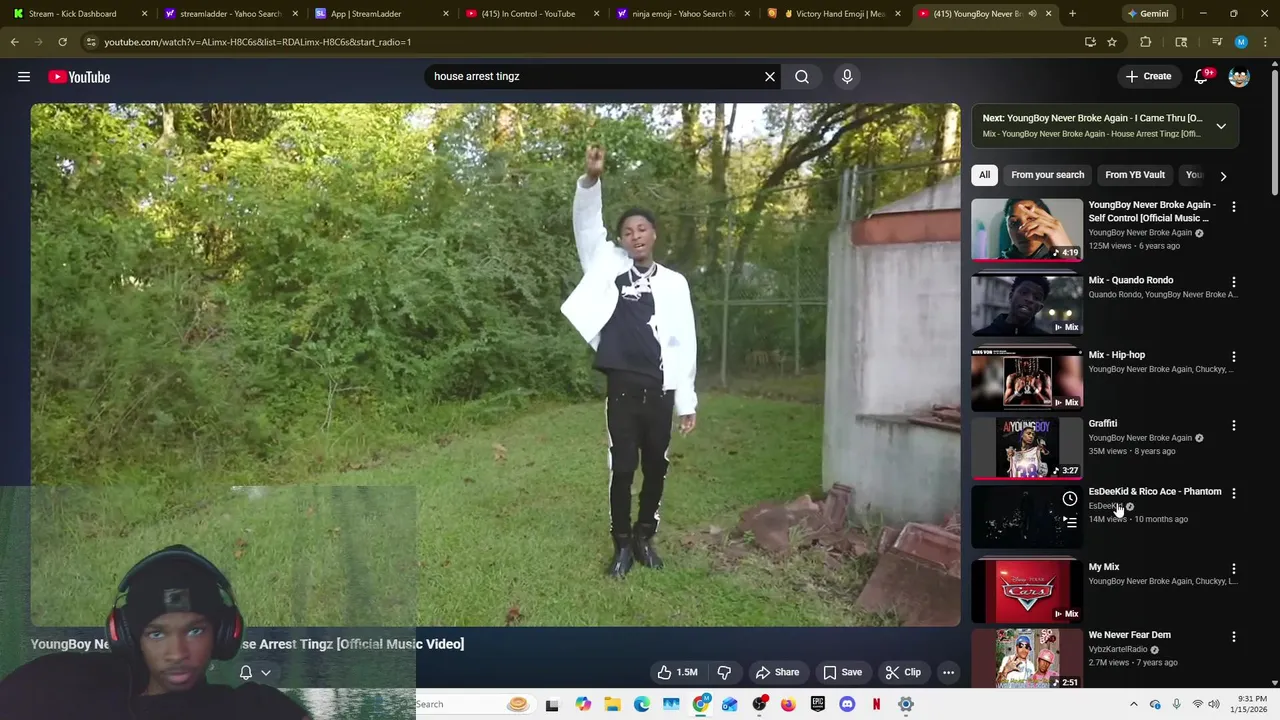Open Mix - Hip-hop thumbnail
The width and height of the screenshot is (1280, 720).
(x=1027, y=379)
